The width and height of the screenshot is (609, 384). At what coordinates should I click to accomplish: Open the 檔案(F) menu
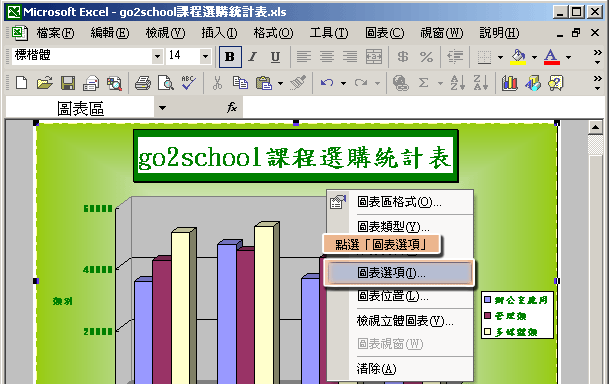(55, 33)
